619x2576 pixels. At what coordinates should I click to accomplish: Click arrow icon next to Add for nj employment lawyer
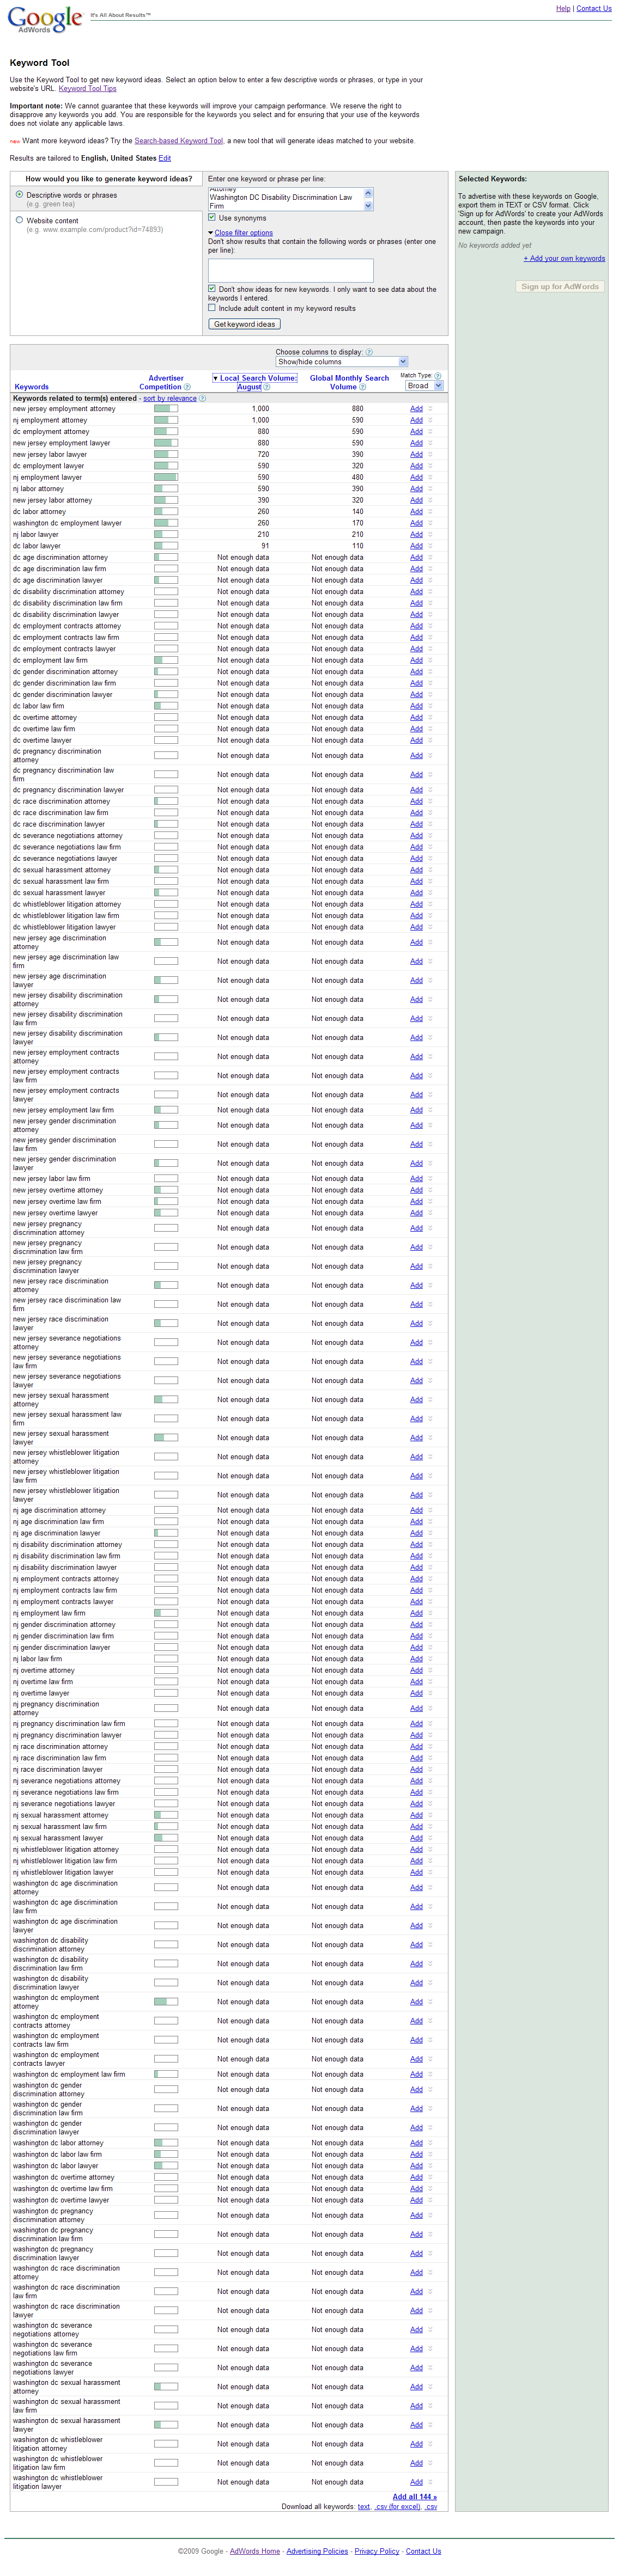(430, 477)
